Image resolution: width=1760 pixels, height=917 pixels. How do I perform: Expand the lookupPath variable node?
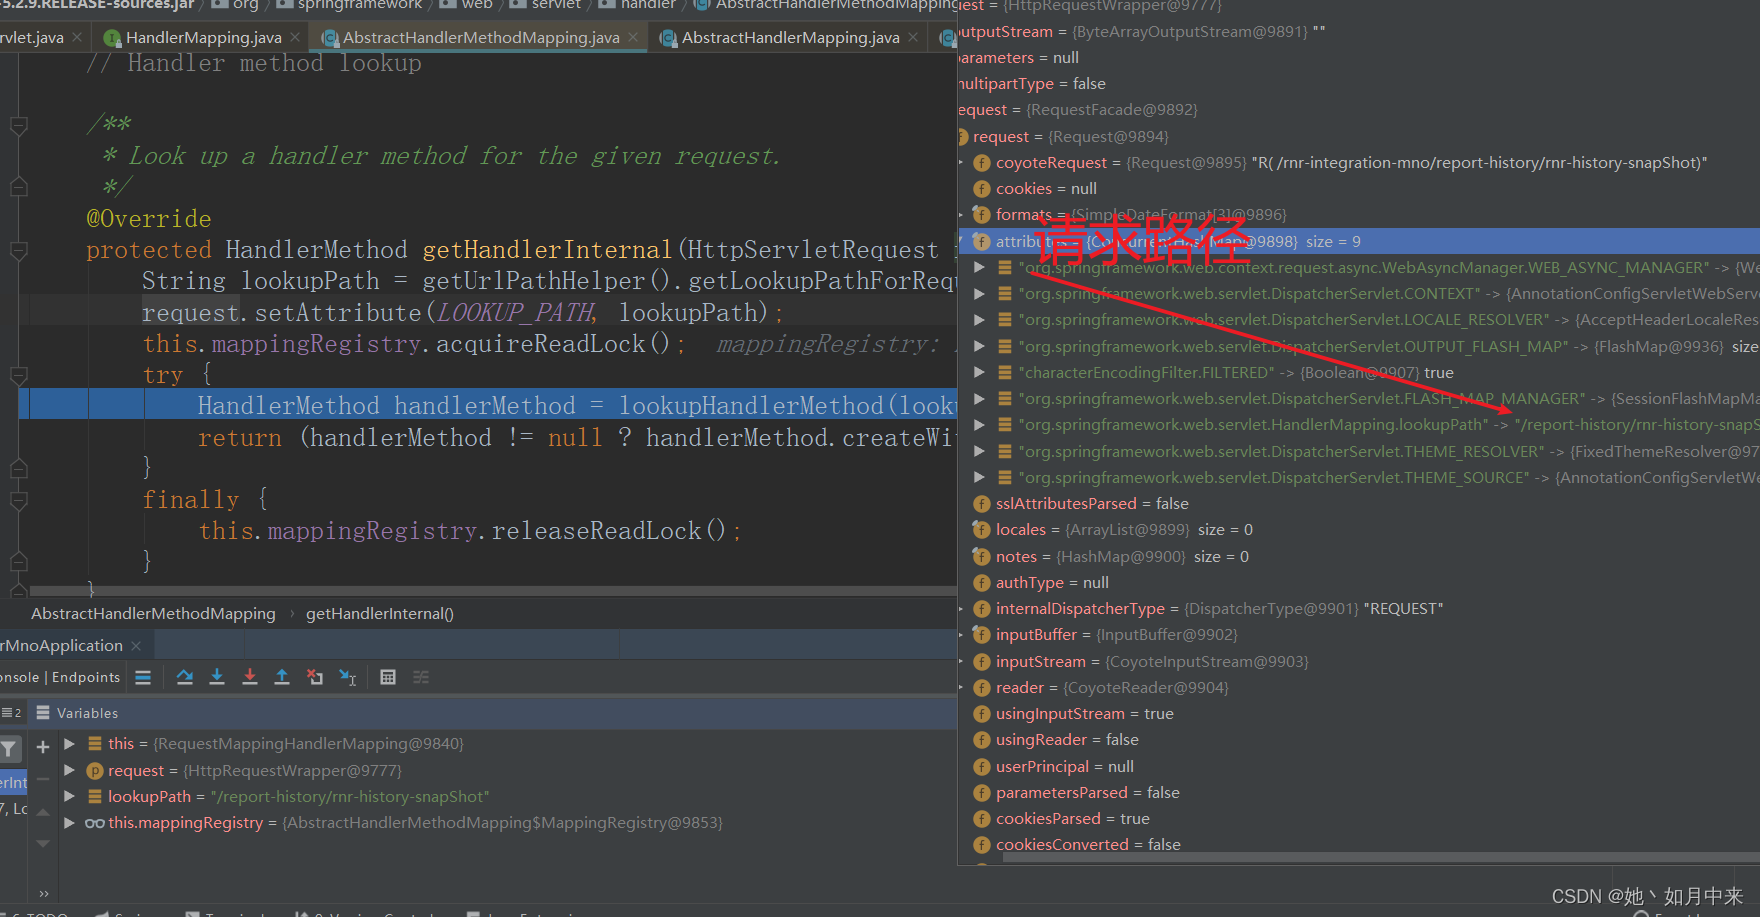tap(69, 796)
